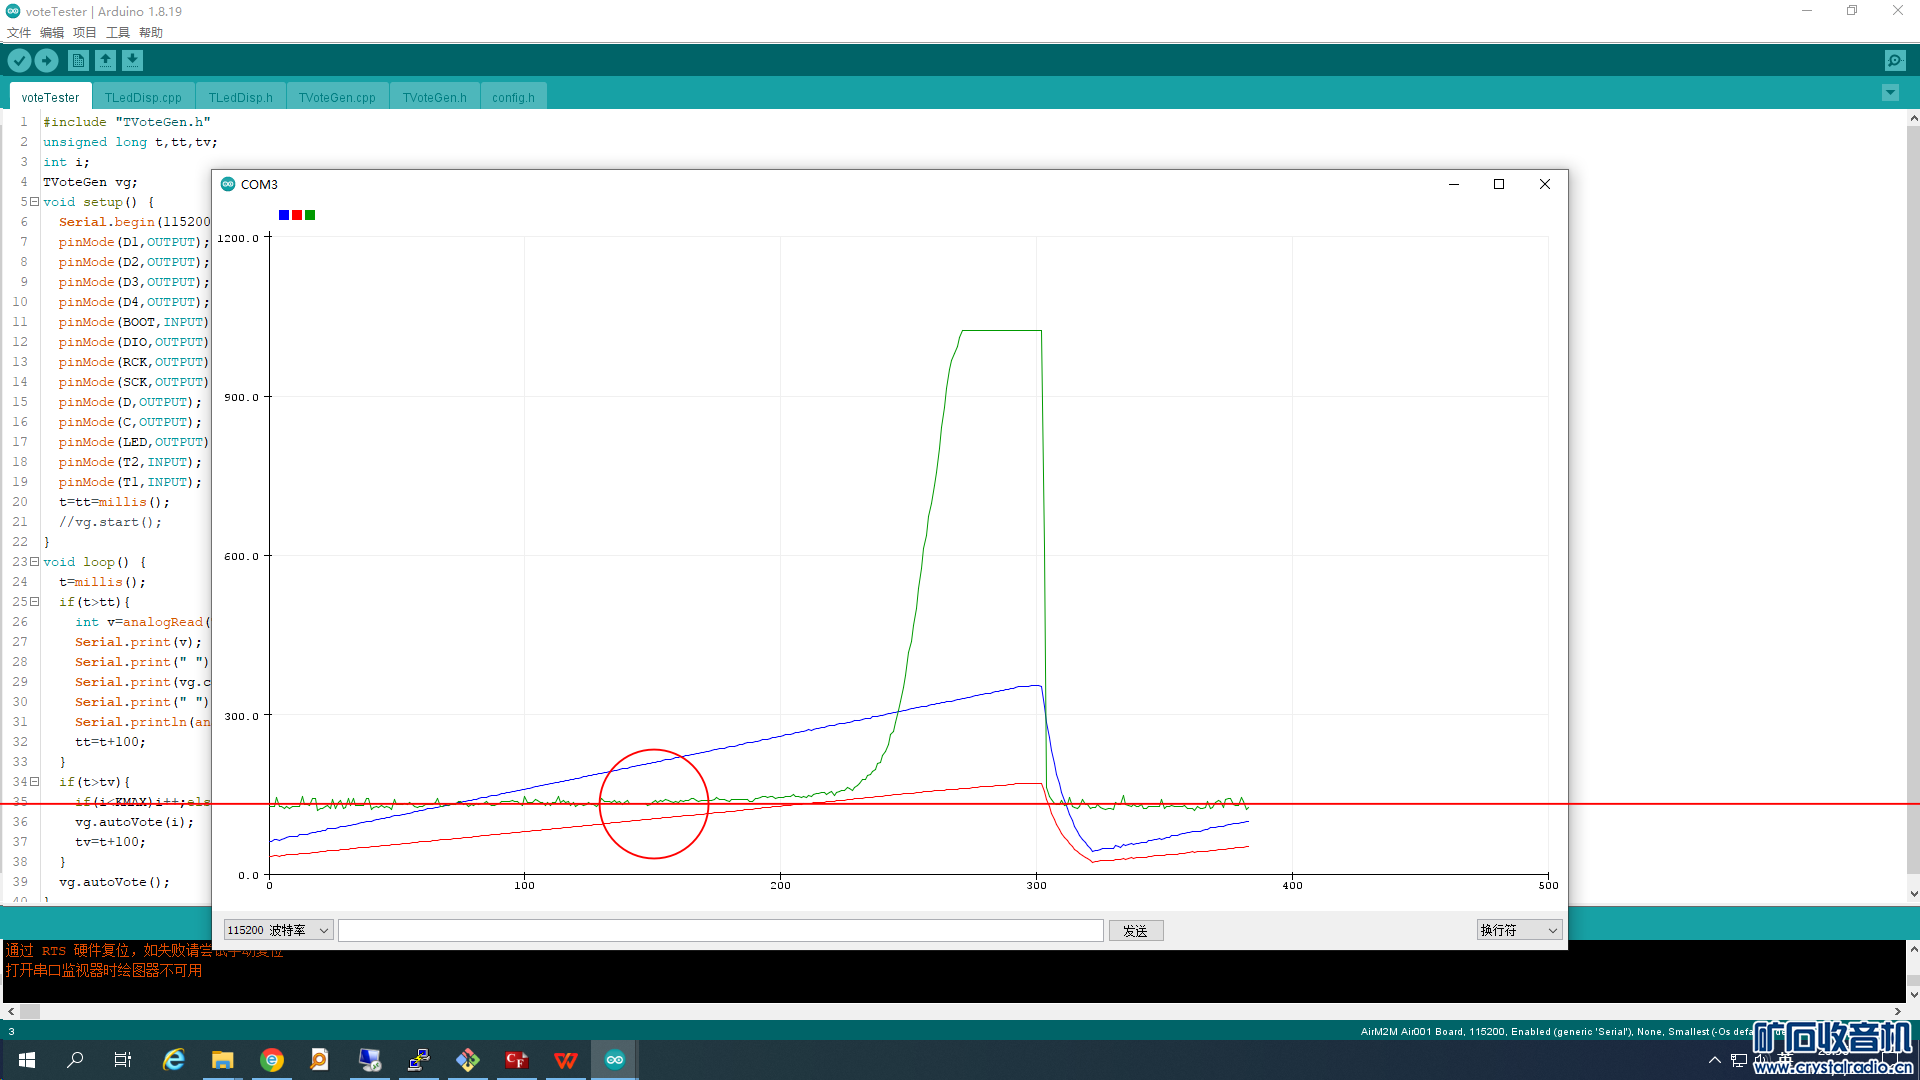This screenshot has height=1080, width=1920.
Task: Open the tab options dropdown arrow
Action: 1890,93
